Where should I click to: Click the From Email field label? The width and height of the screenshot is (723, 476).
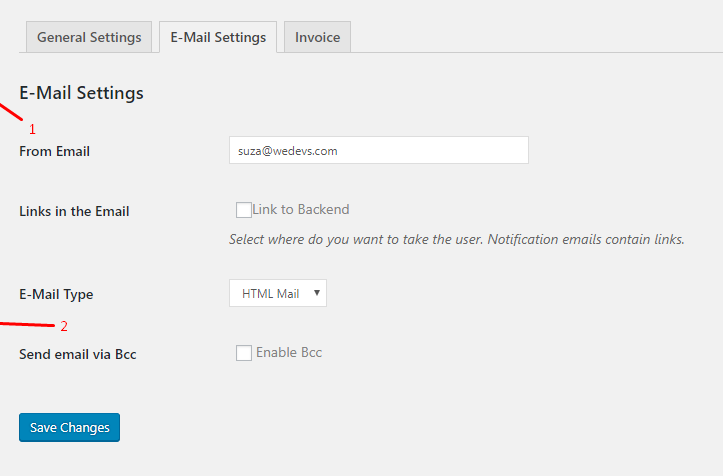pos(54,151)
